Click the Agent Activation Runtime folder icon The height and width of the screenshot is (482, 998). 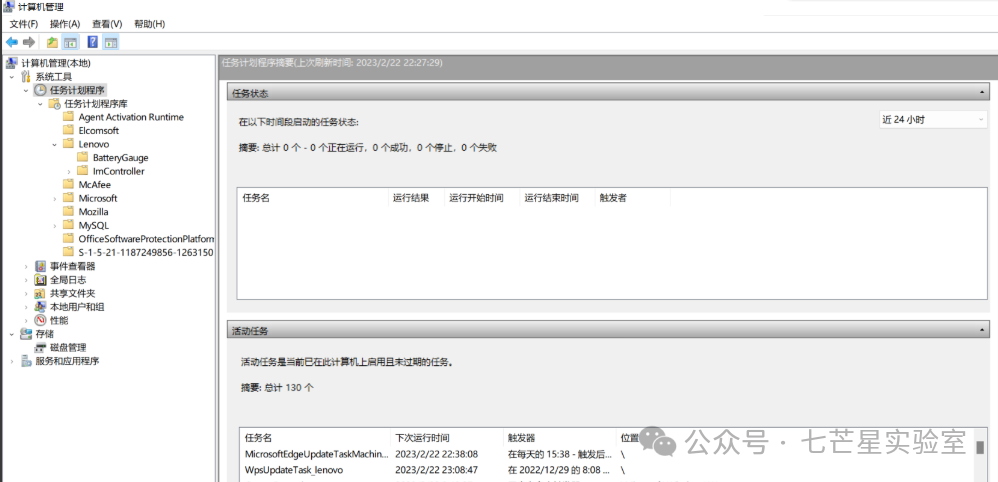pos(69,117)
